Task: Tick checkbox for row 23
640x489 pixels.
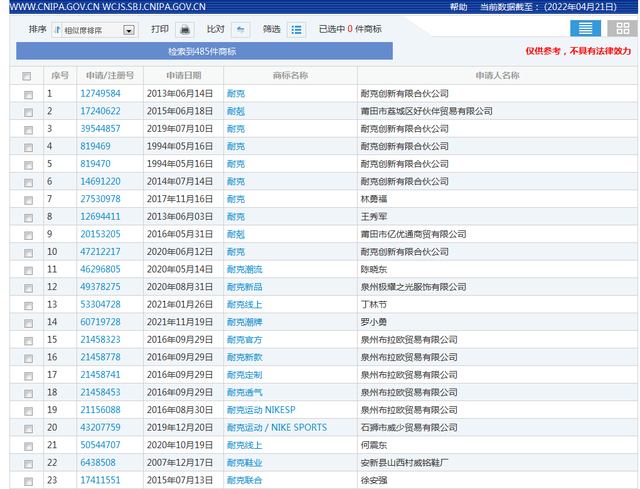Action: (28, 481)
